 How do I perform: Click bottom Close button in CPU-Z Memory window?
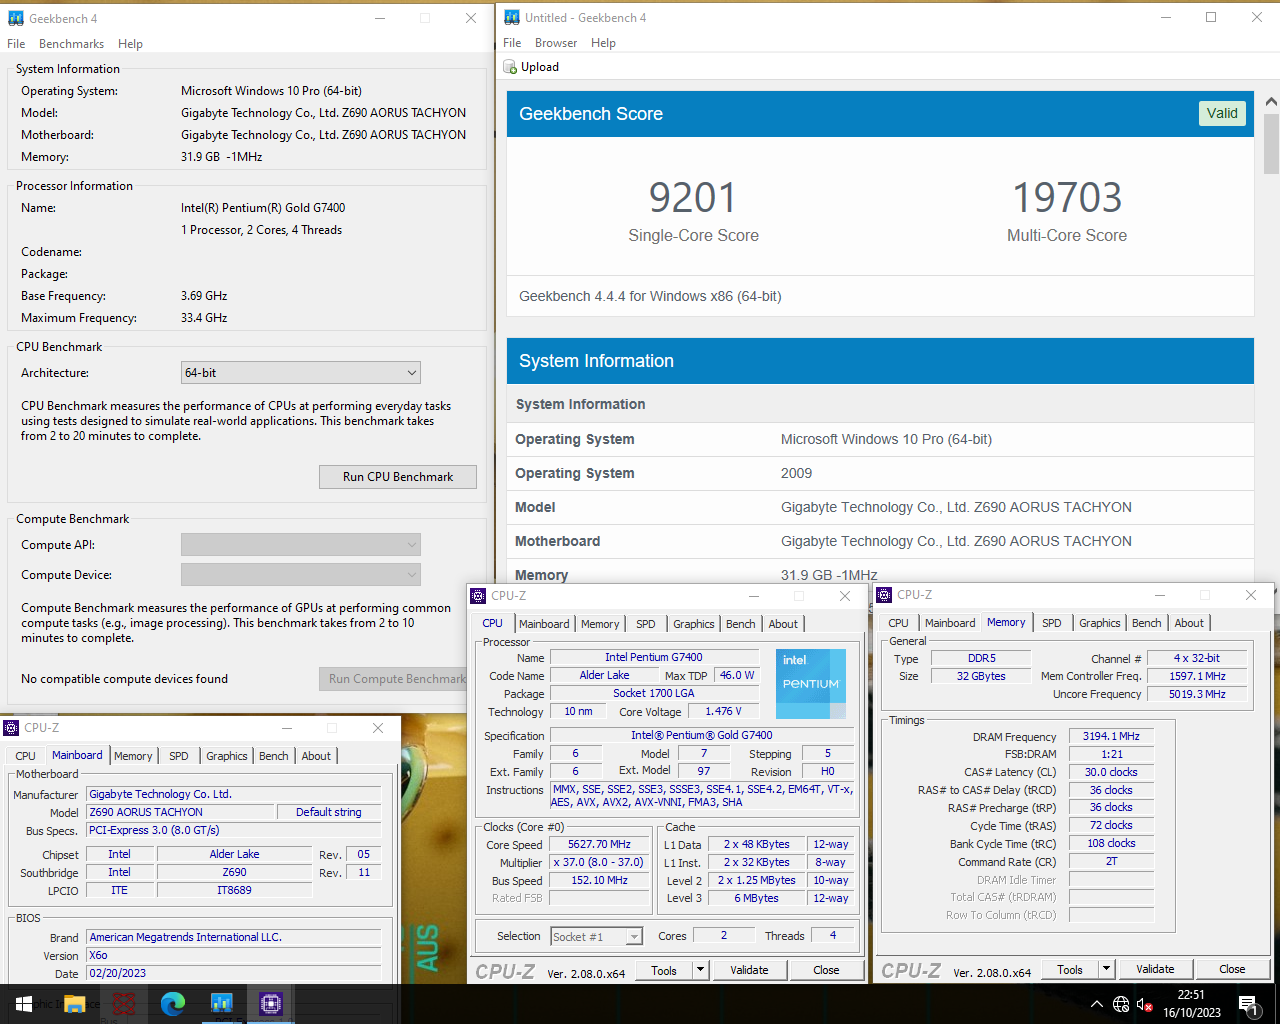(x=1232, y=969)
